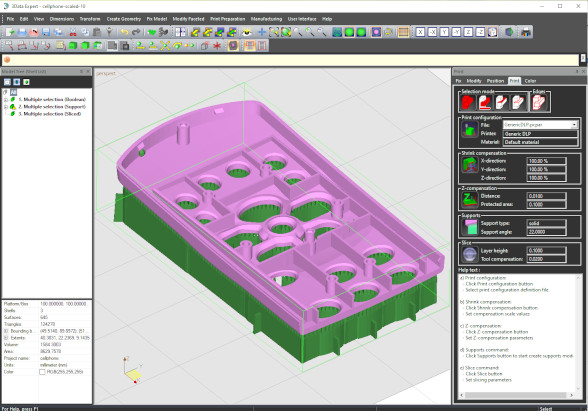Click the -X axis view button
Screen dimensions: 588x411
coord(432,32)
